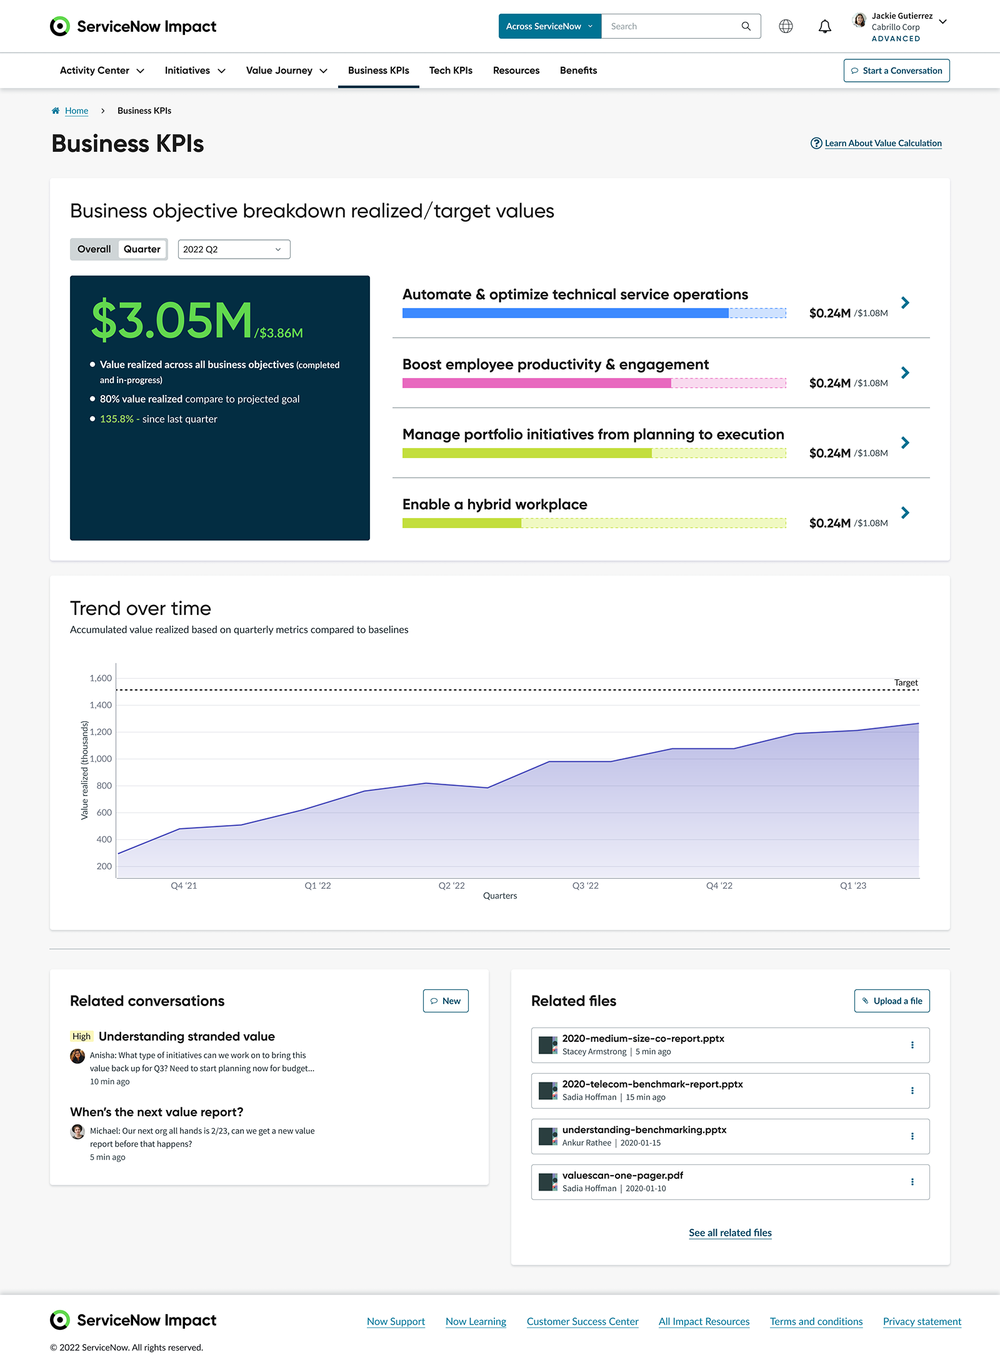The width and height of the screenshot is (1000, 1368).
Task: Click the blue Automate & optimize progress bar
Action: (x=594, y=313)
